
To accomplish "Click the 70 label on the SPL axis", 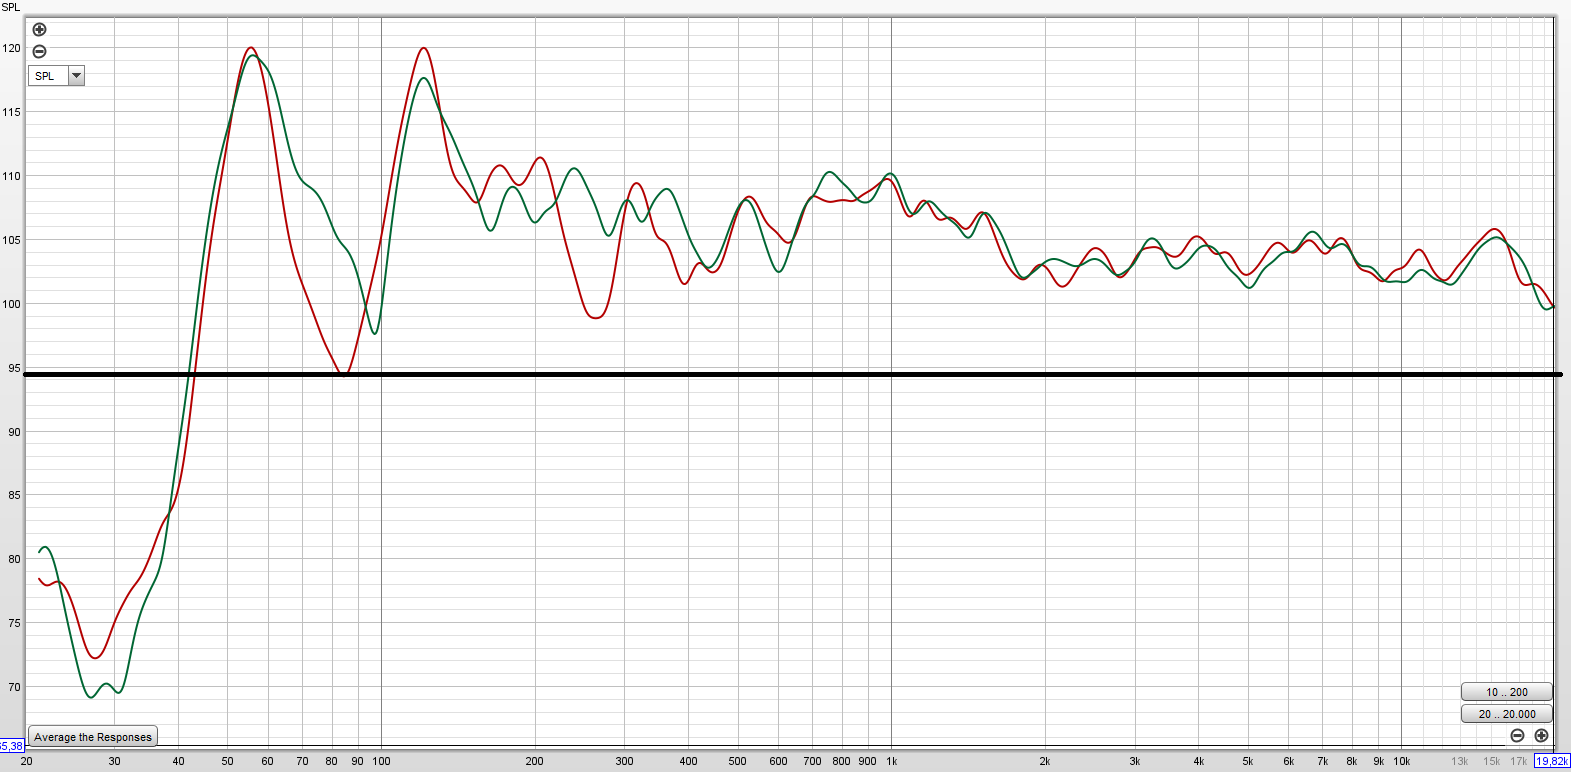I will (x=14, y=687).
